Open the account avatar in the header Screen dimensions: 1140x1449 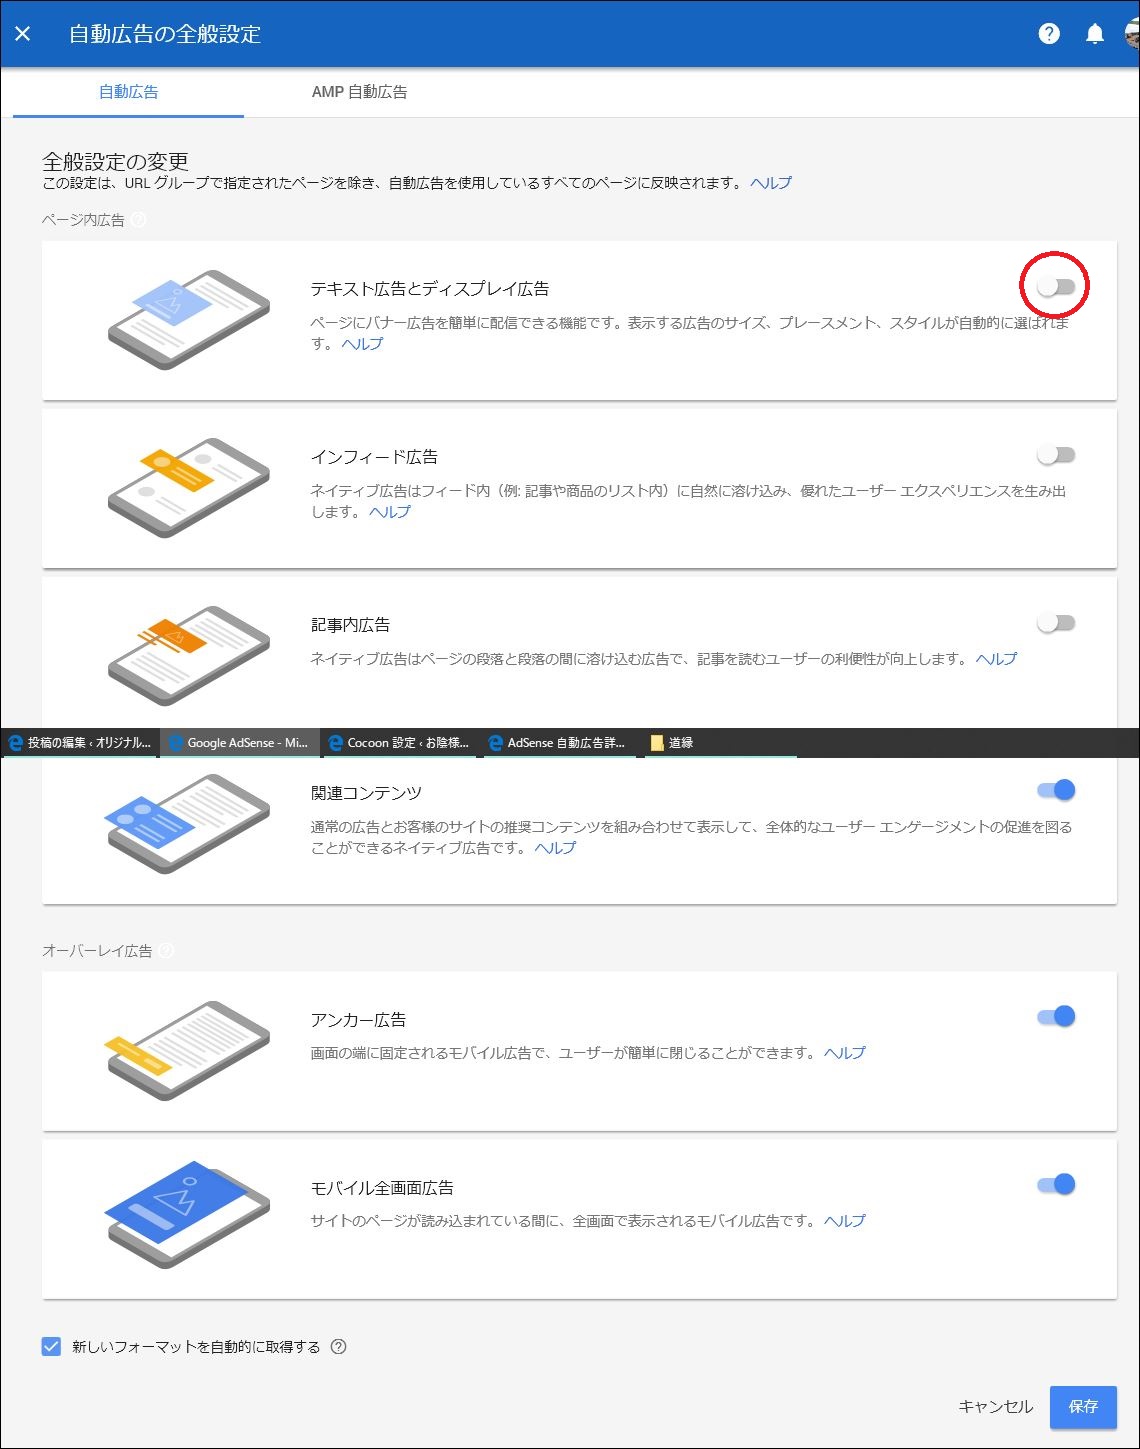tap(1132, 34)
